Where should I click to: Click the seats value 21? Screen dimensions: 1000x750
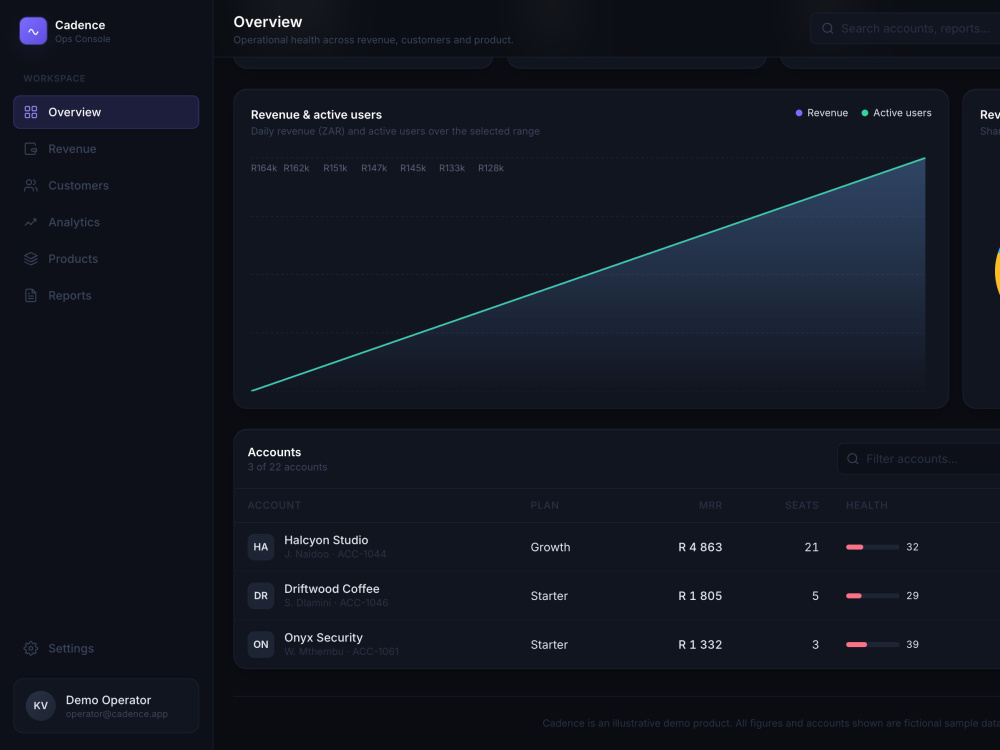pyautogui.click(x=811, y=547)
